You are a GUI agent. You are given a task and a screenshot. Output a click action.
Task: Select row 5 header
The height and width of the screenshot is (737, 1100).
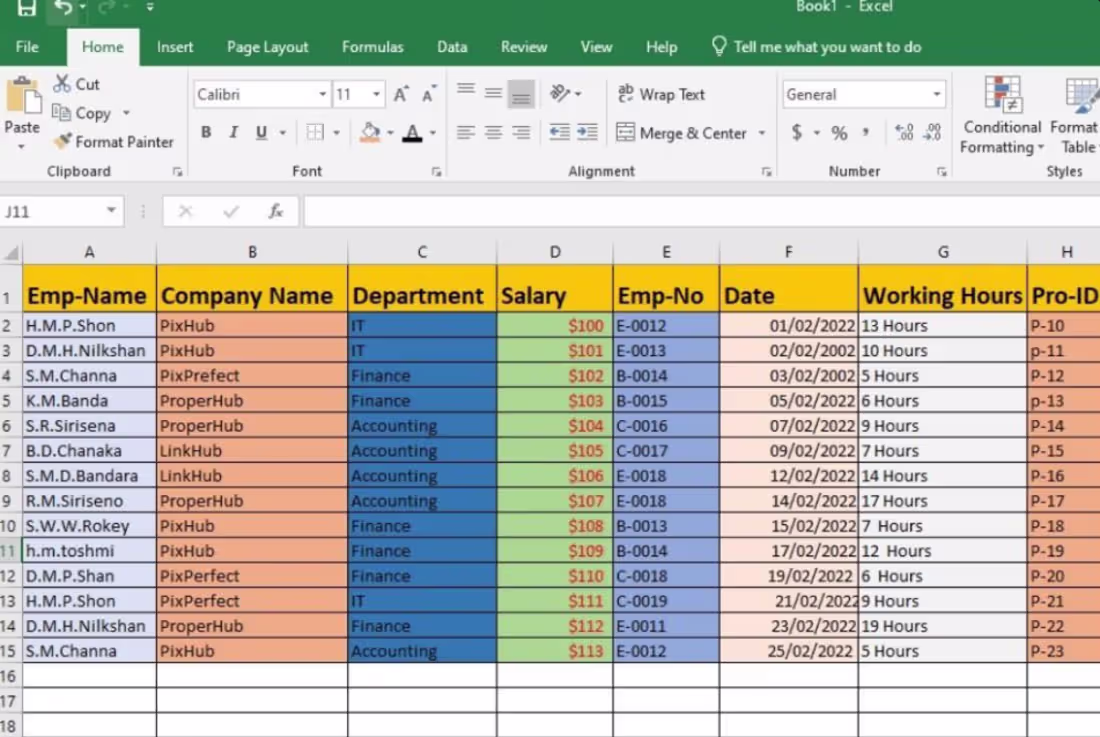click(x=7, y=401)
